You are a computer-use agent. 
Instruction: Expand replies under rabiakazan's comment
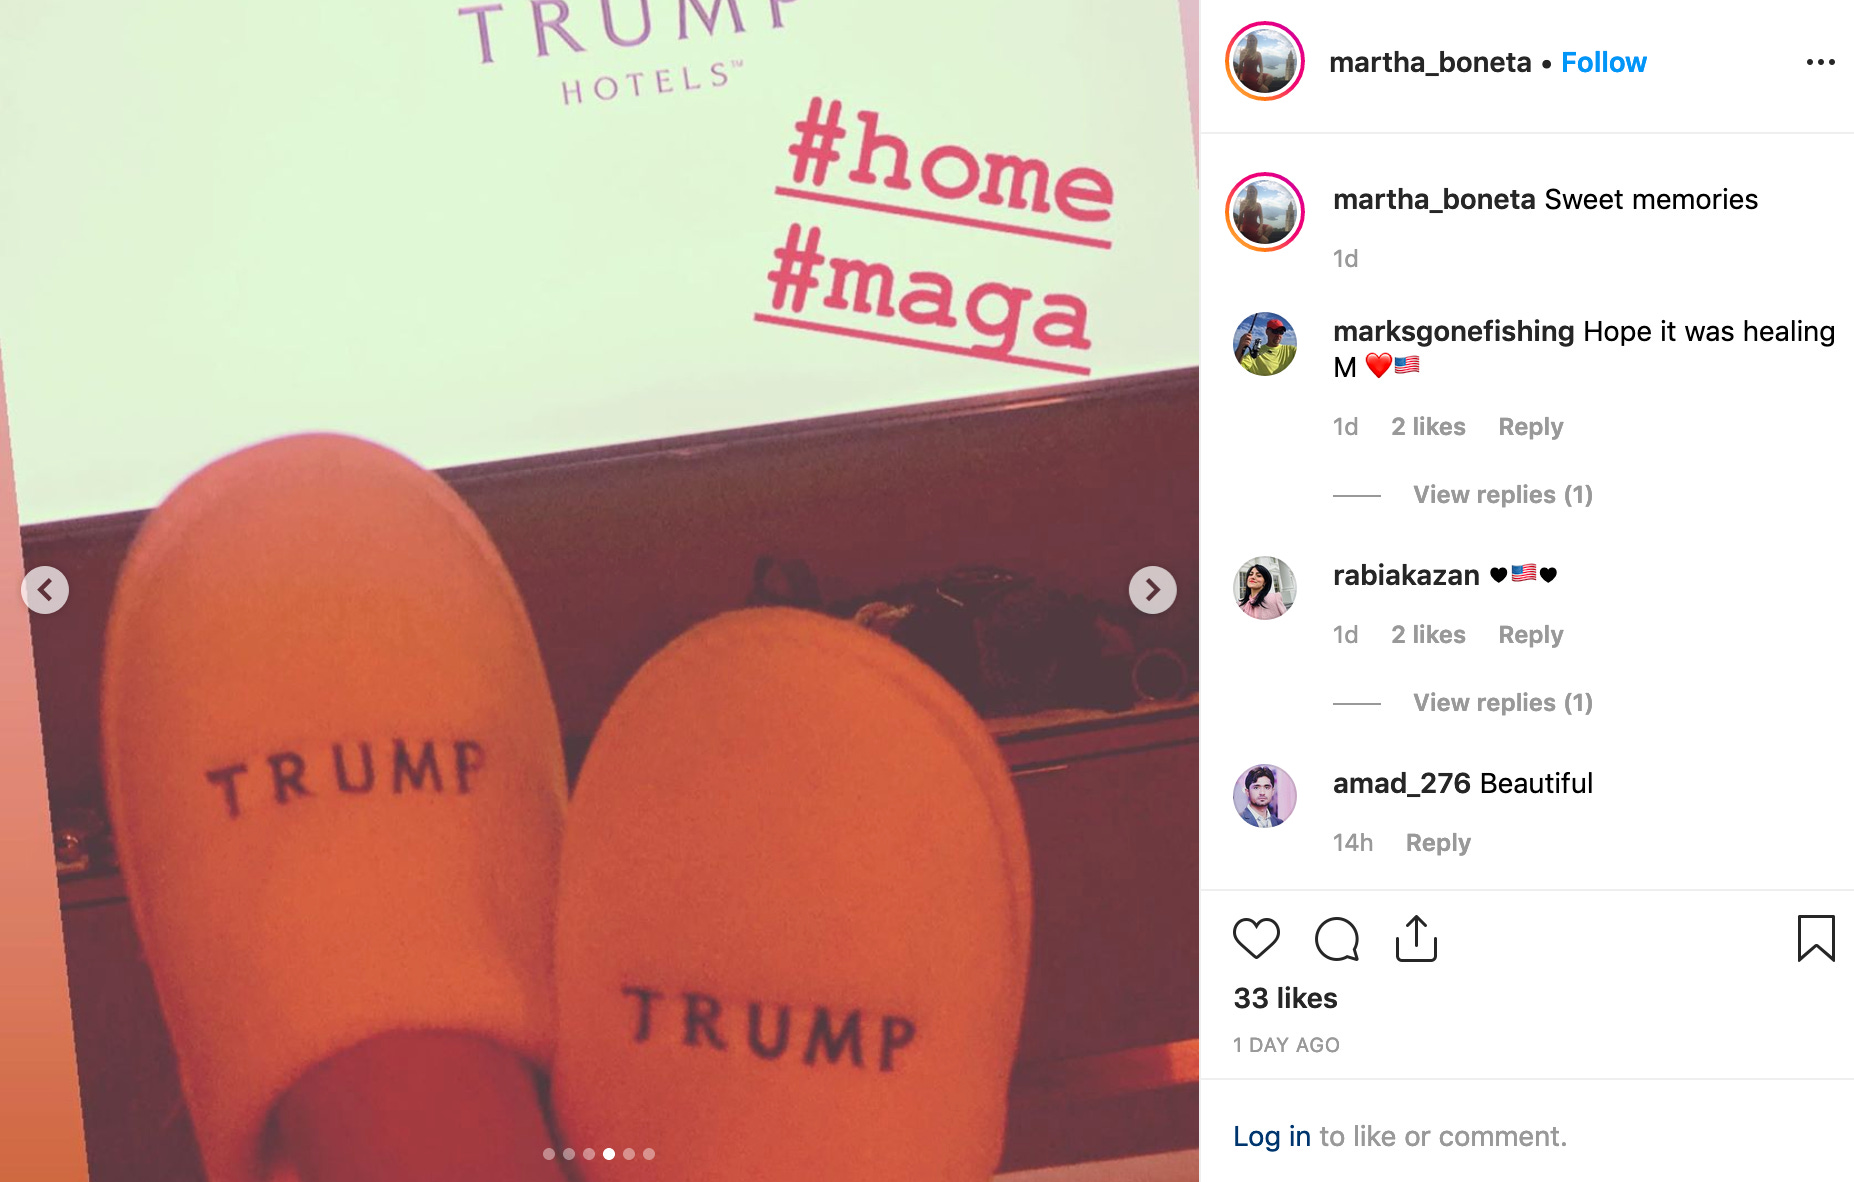click(x=1502, y=703)
